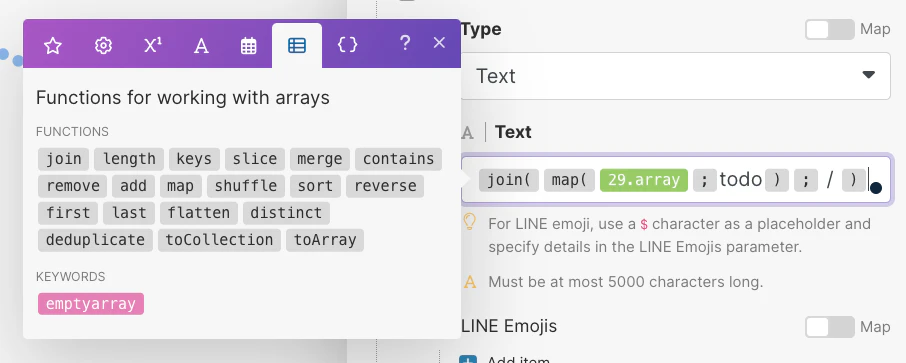The width and height of the screenshot is (906, 363).
Task: Insert the reverse function
Action: pos(385,186)
